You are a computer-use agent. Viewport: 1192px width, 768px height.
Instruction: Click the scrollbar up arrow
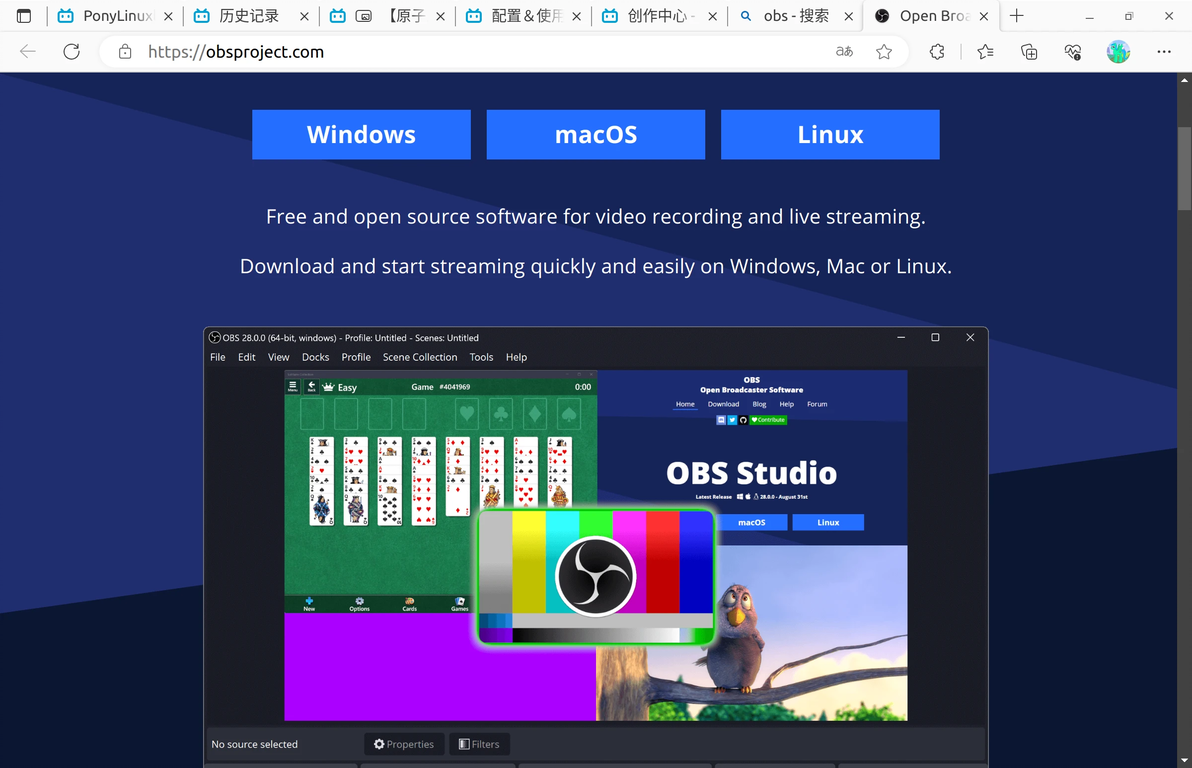pyautogui.click(x=1184, y=80)
